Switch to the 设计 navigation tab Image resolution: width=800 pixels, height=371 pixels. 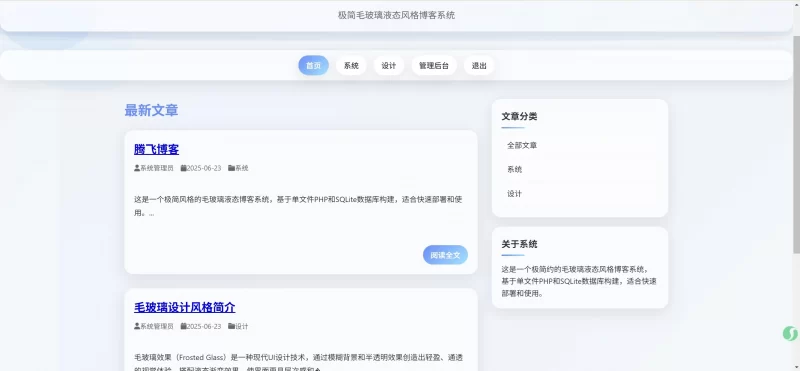pos(389,65)
